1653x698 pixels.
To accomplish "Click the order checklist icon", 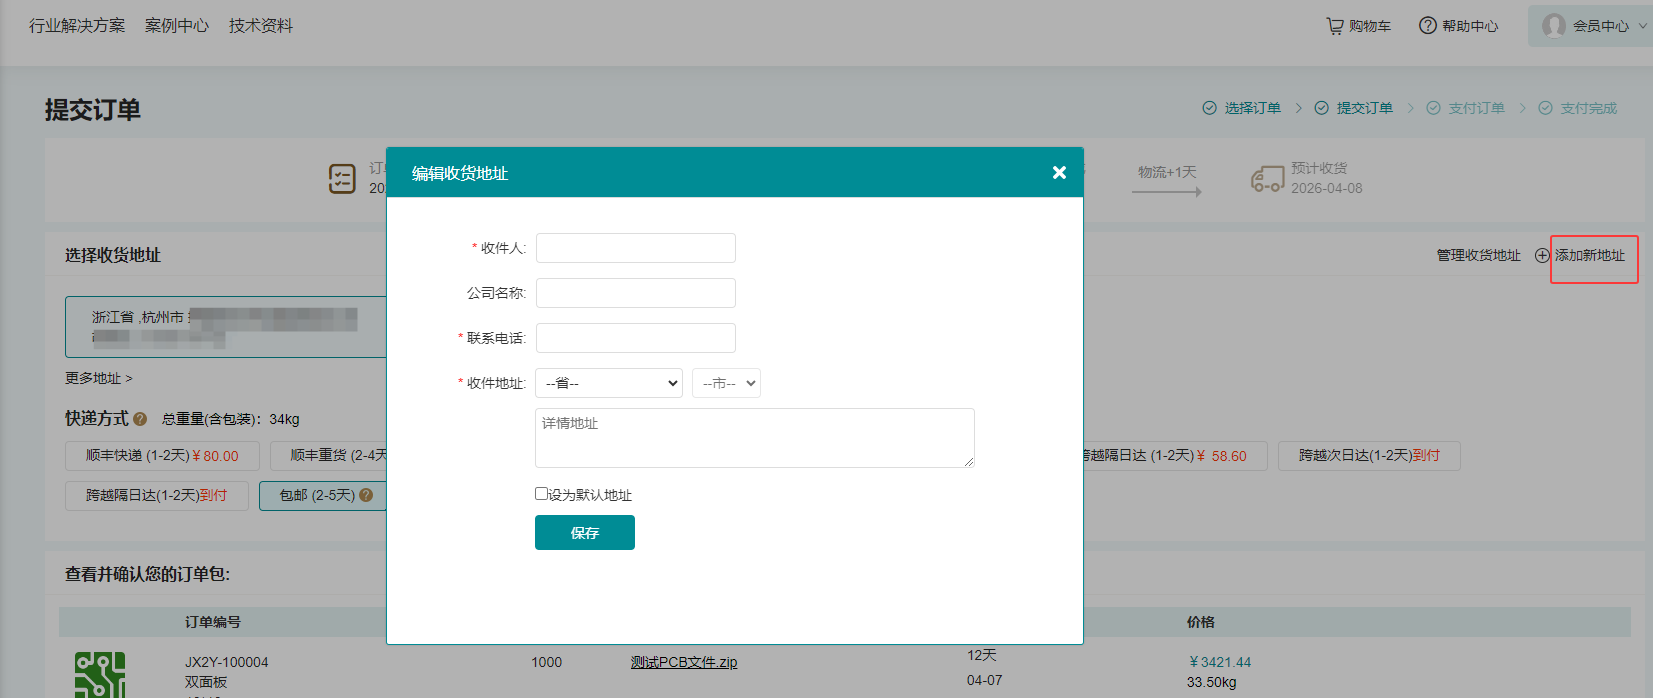I will pos(342,179).
